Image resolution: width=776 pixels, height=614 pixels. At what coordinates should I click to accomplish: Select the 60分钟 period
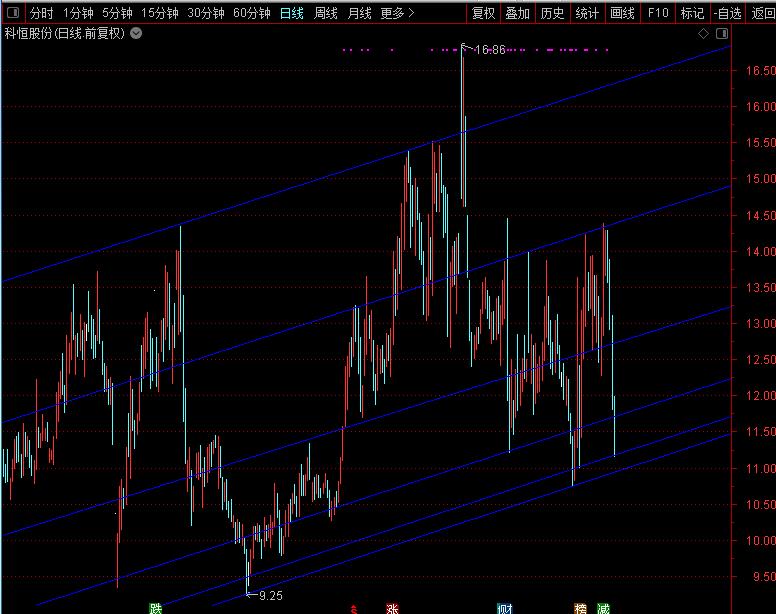coord(252,13)
